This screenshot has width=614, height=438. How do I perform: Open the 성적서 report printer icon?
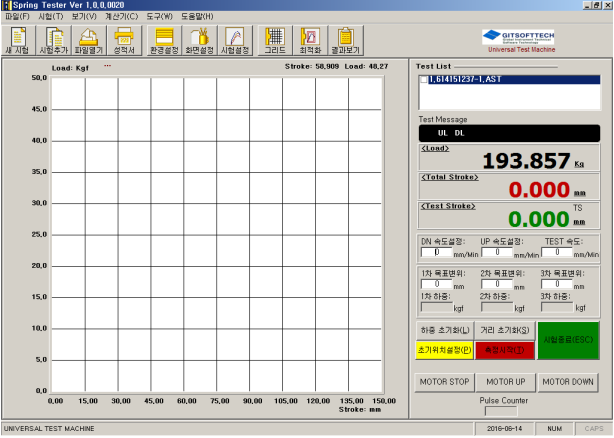124,41
